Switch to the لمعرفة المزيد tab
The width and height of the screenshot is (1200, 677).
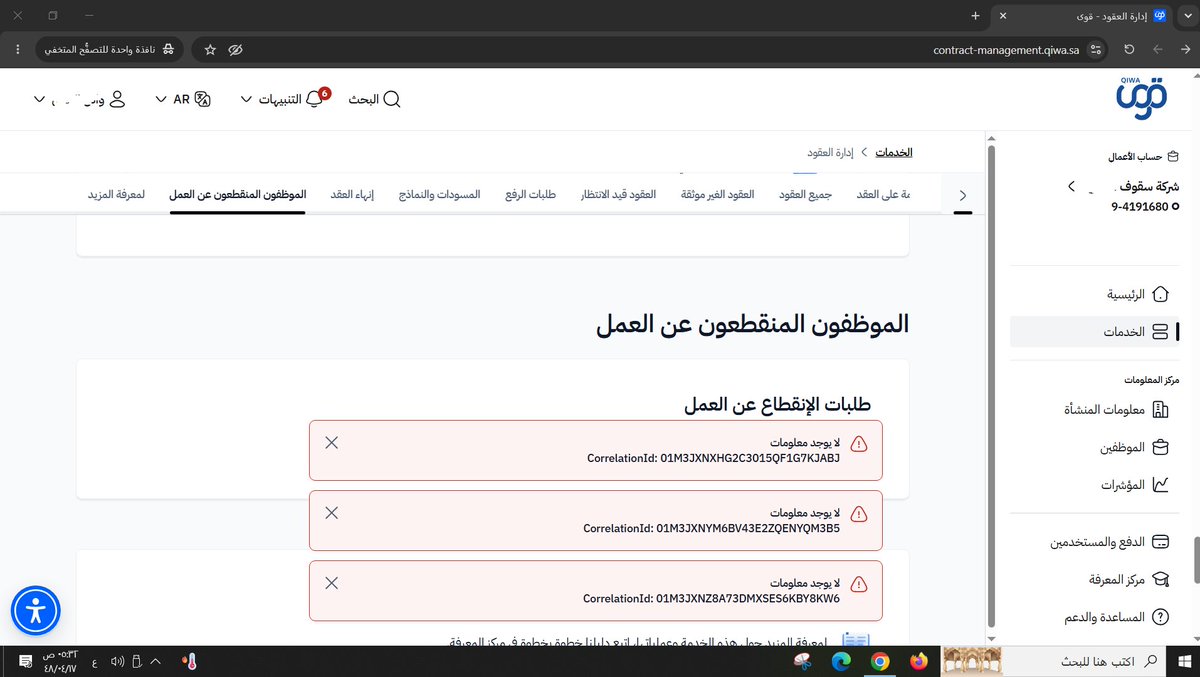pos(116,194)
